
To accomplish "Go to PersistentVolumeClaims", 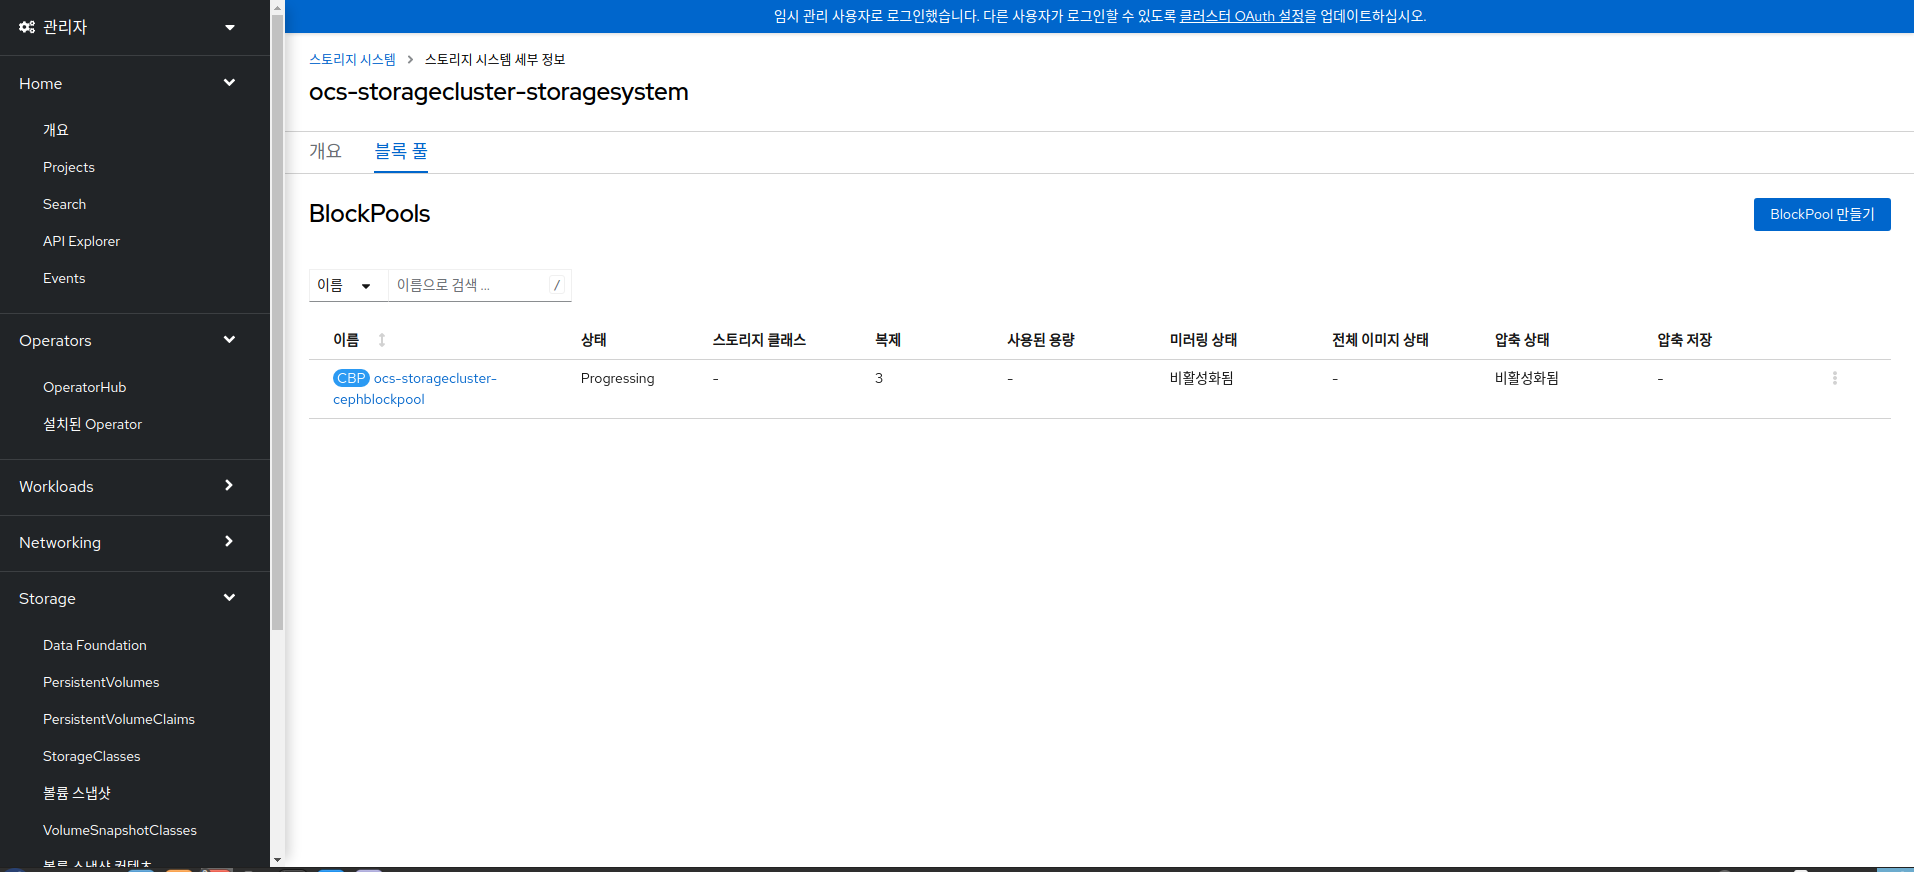I will [119, 719].
